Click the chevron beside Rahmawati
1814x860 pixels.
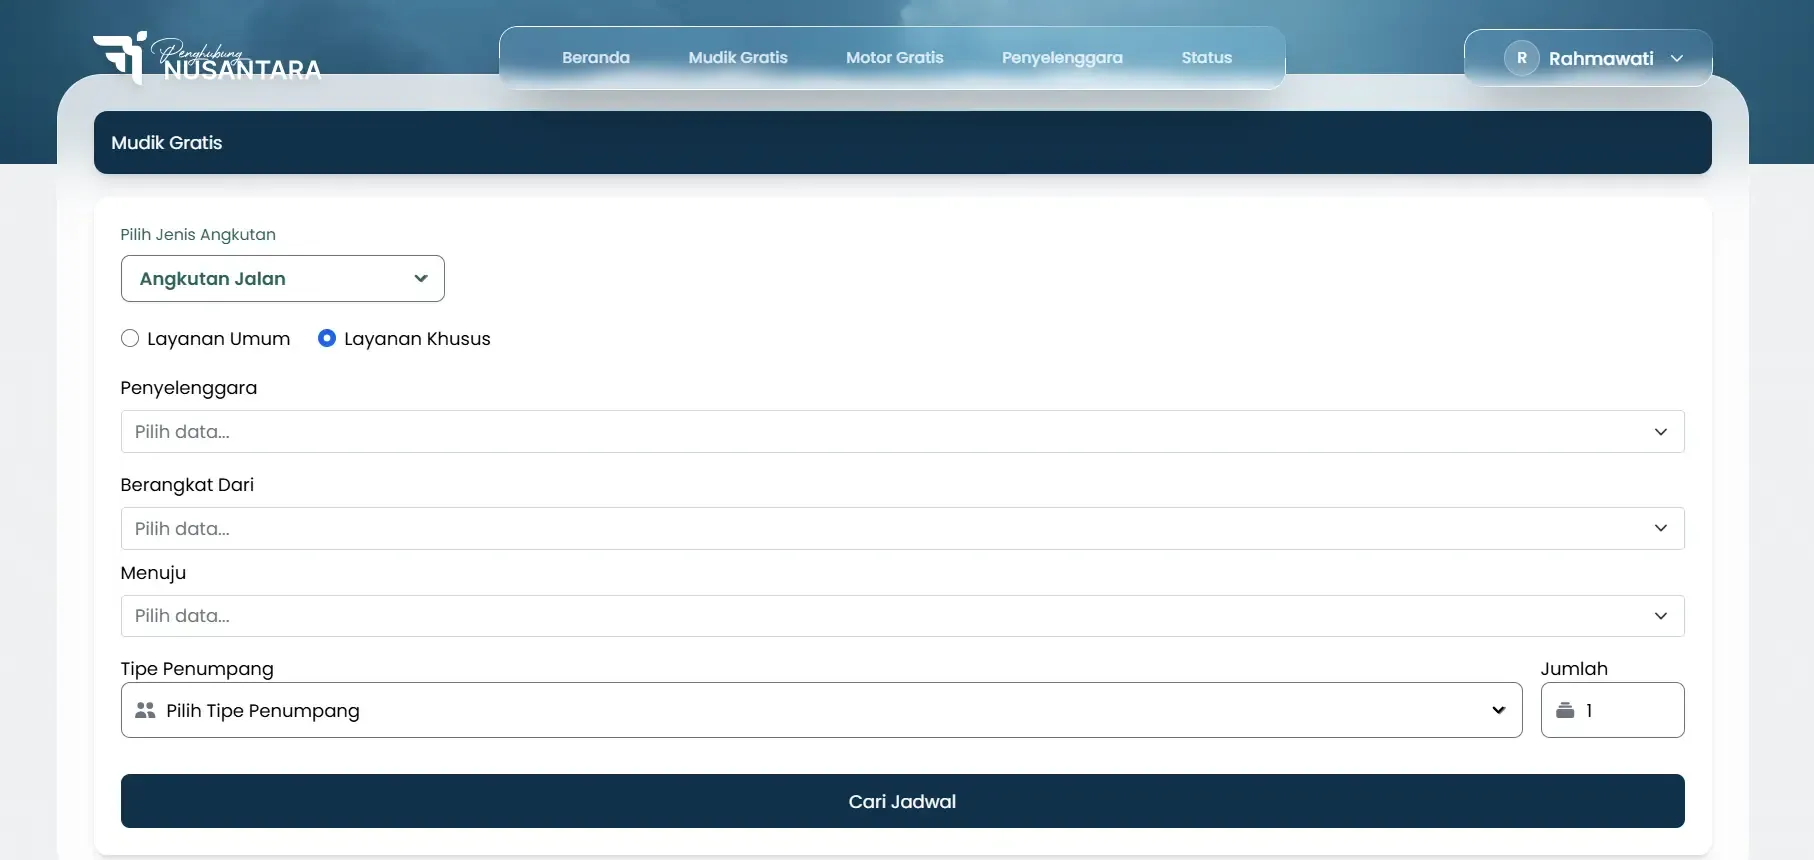coord(1677,58)
